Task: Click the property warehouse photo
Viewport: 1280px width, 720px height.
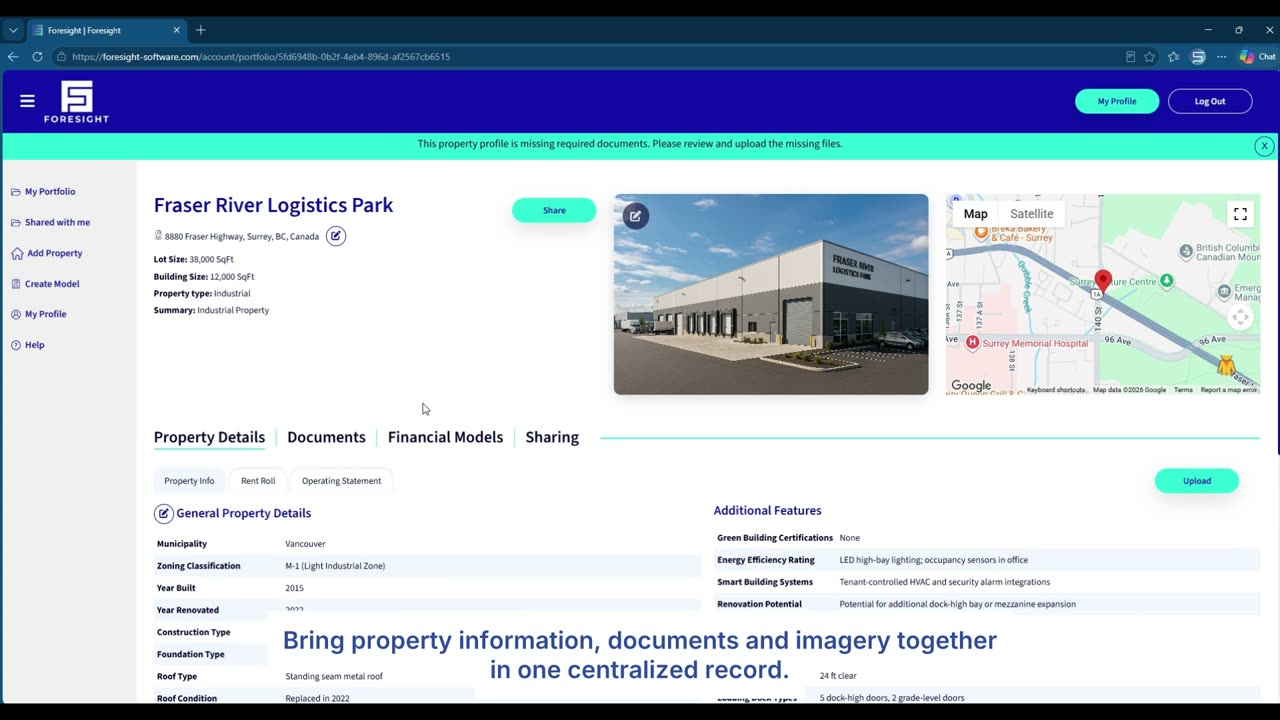Action: coord(771,294)
